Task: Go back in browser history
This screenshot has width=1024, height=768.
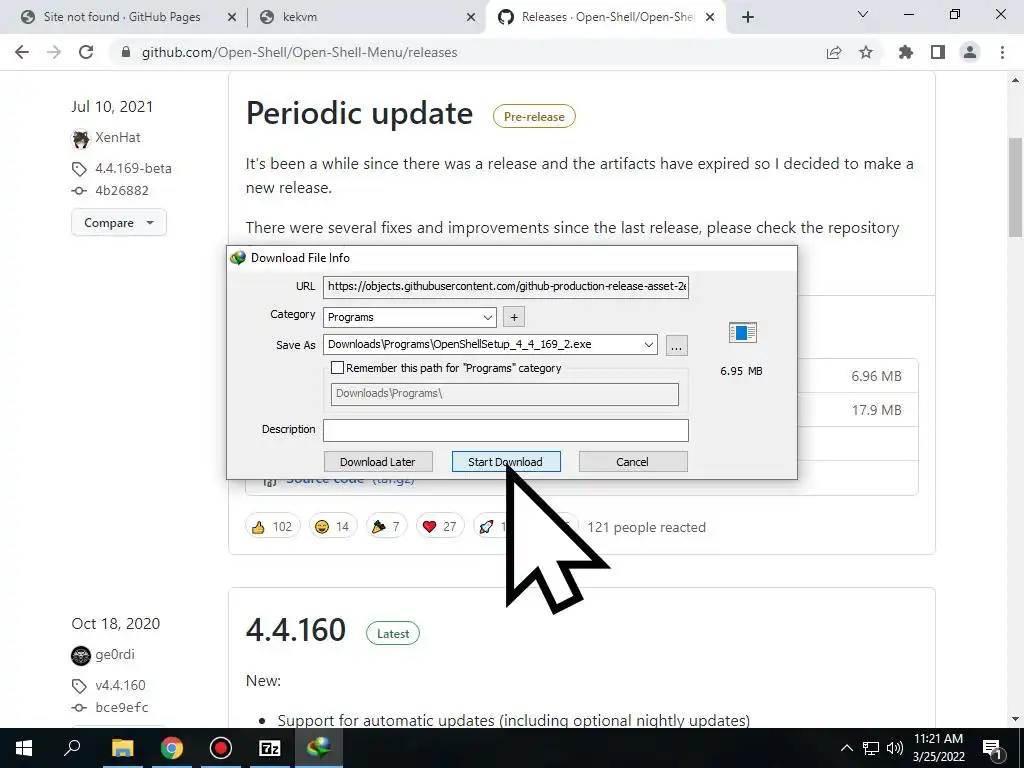Action: [22, 52]
